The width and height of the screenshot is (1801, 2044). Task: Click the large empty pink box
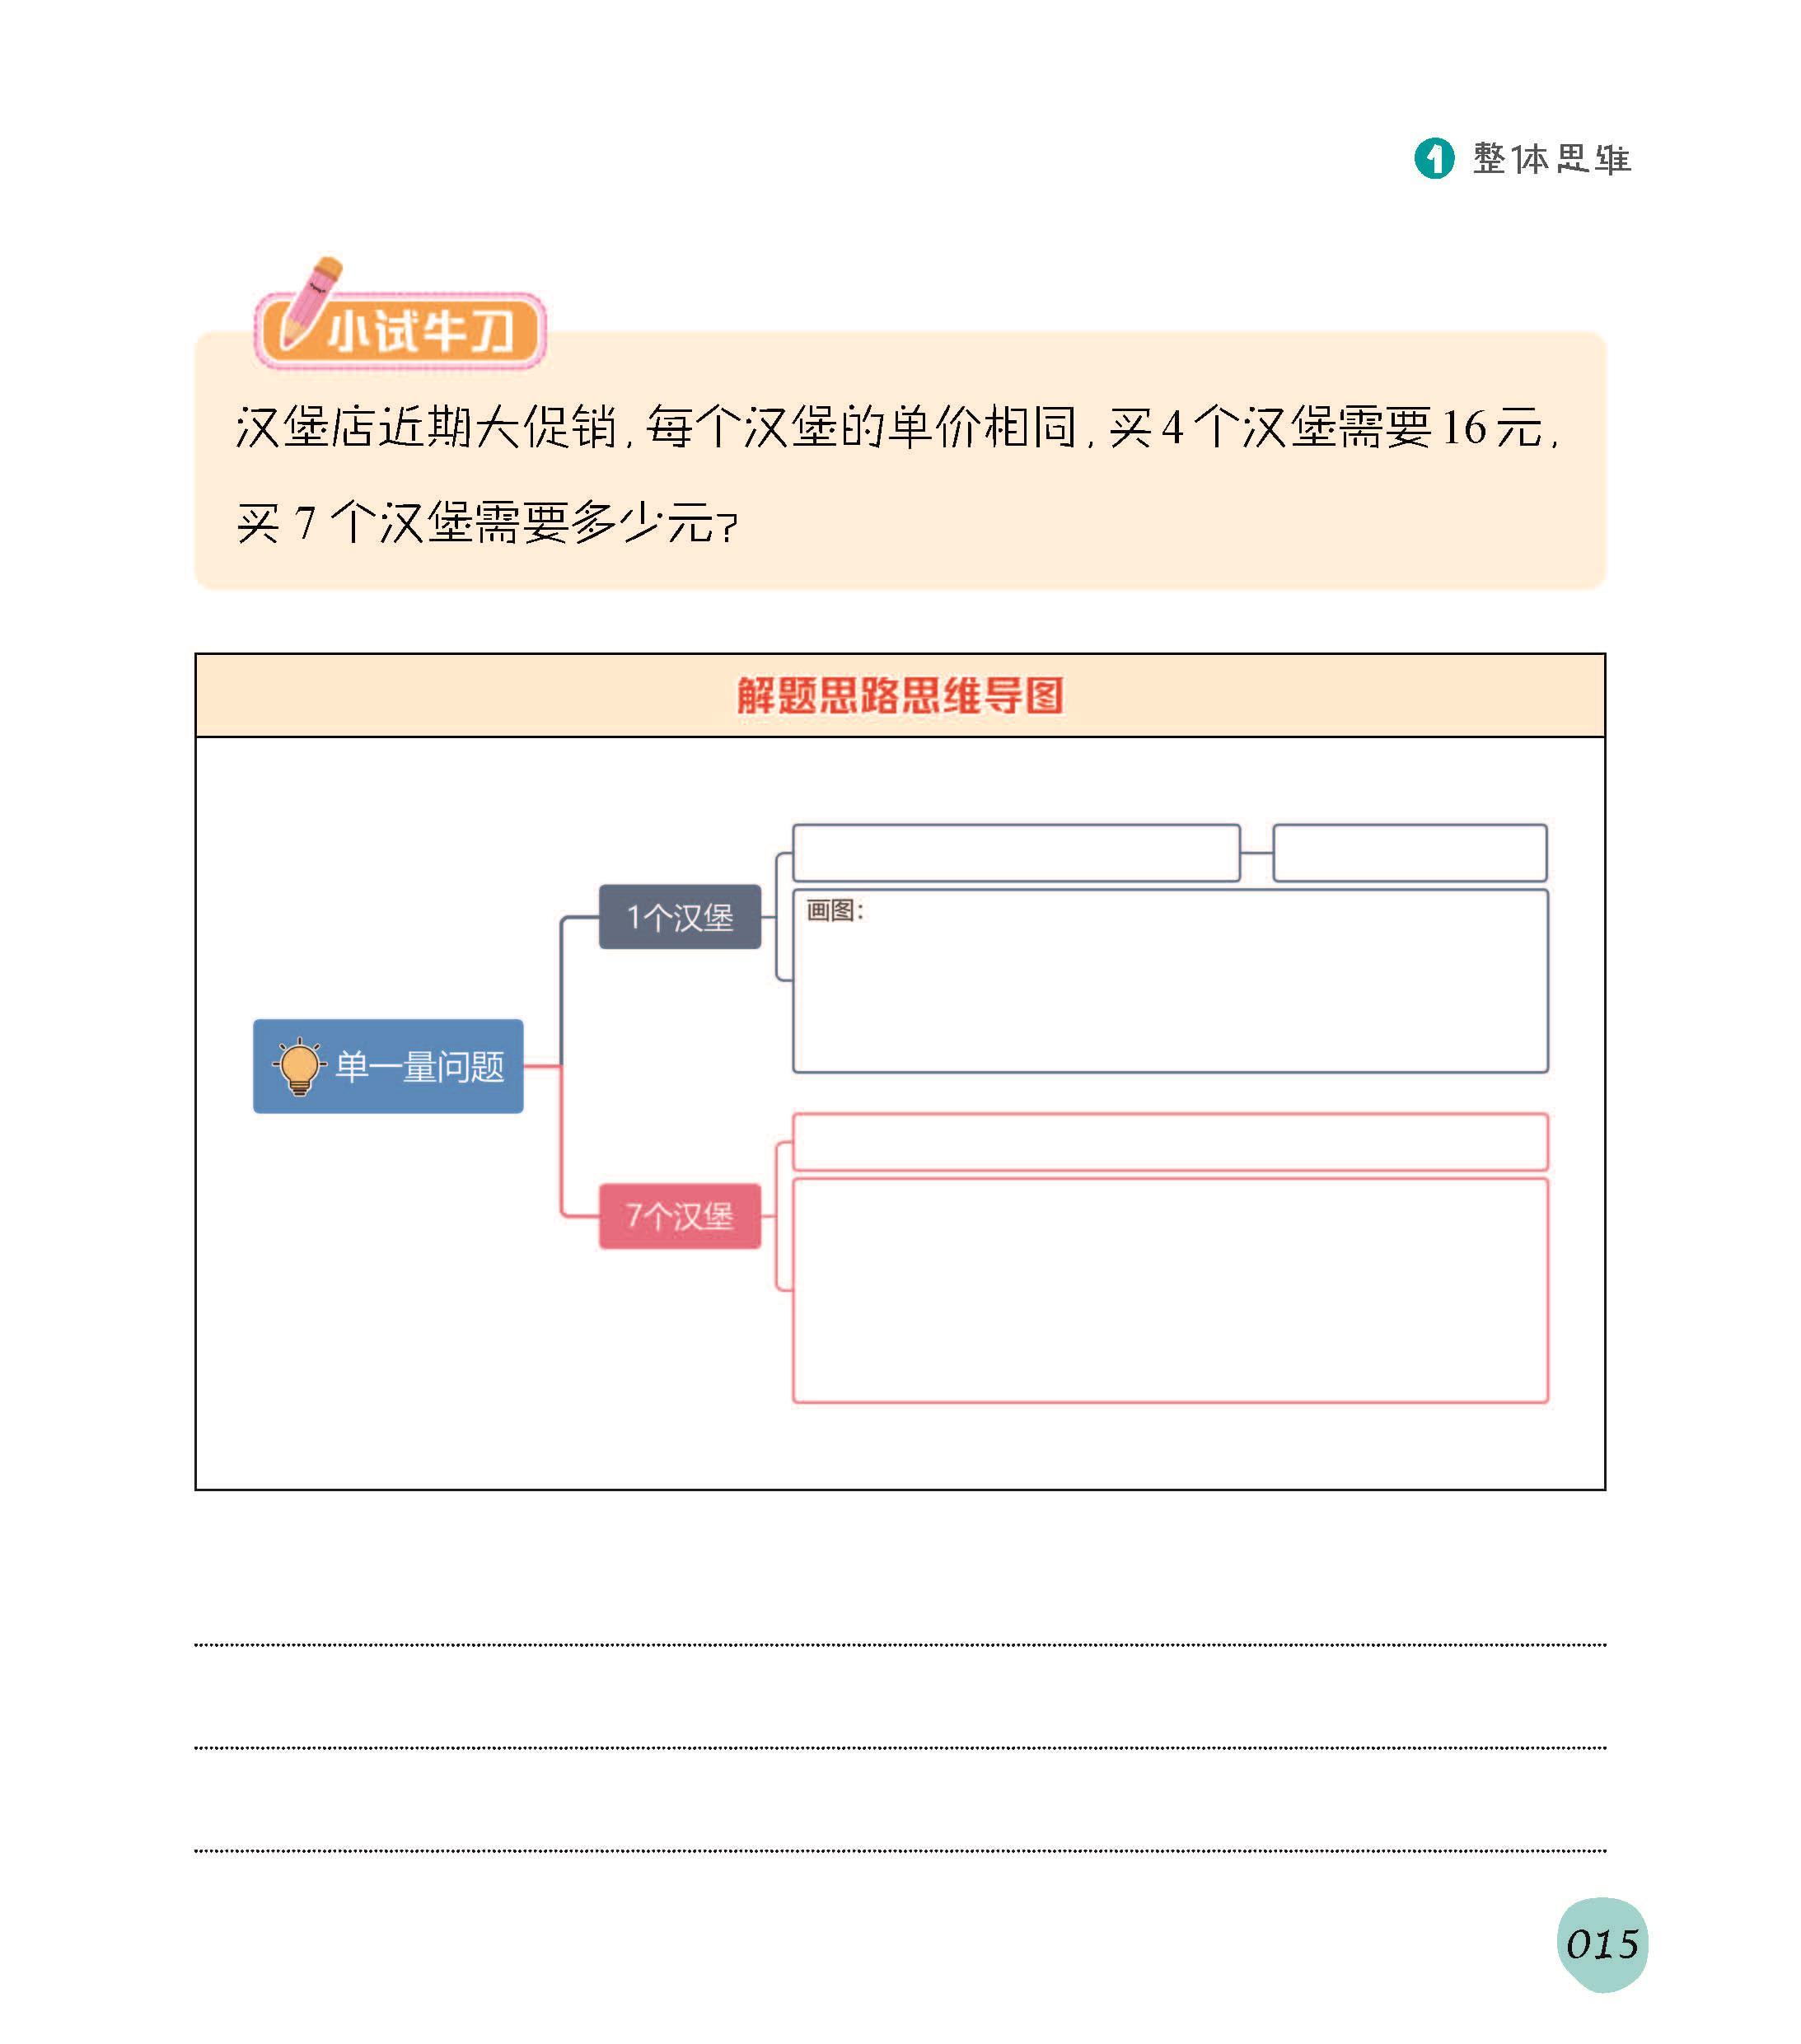(1170, 1291)
